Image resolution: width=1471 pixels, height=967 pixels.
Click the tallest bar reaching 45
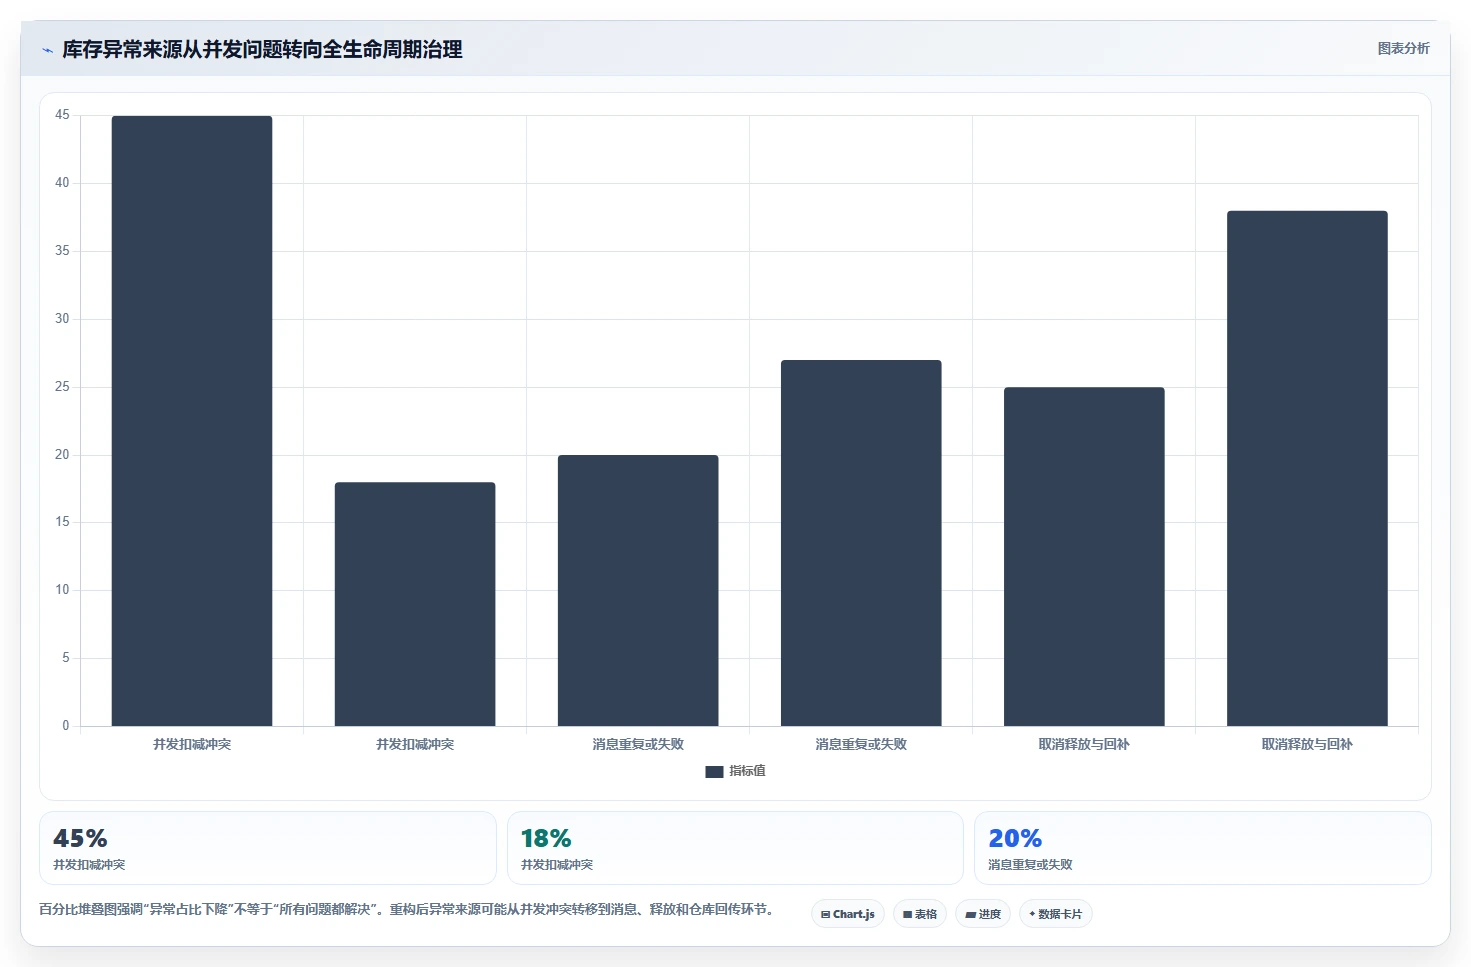click(192, 421)
